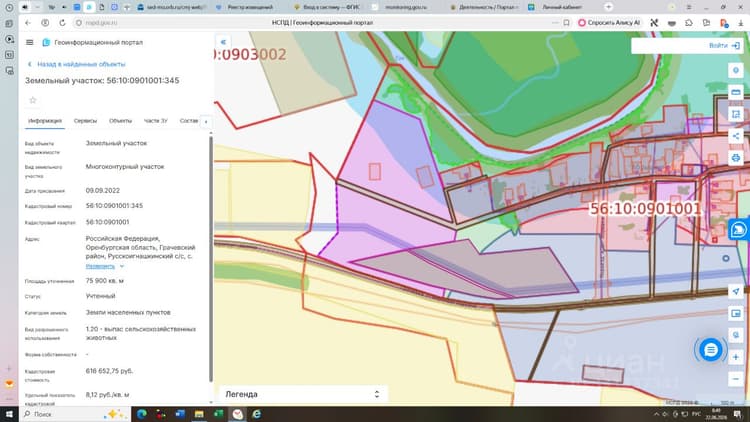Click the bookmark icon in address bar
The image size is (750, 422).
coord(566,22)
